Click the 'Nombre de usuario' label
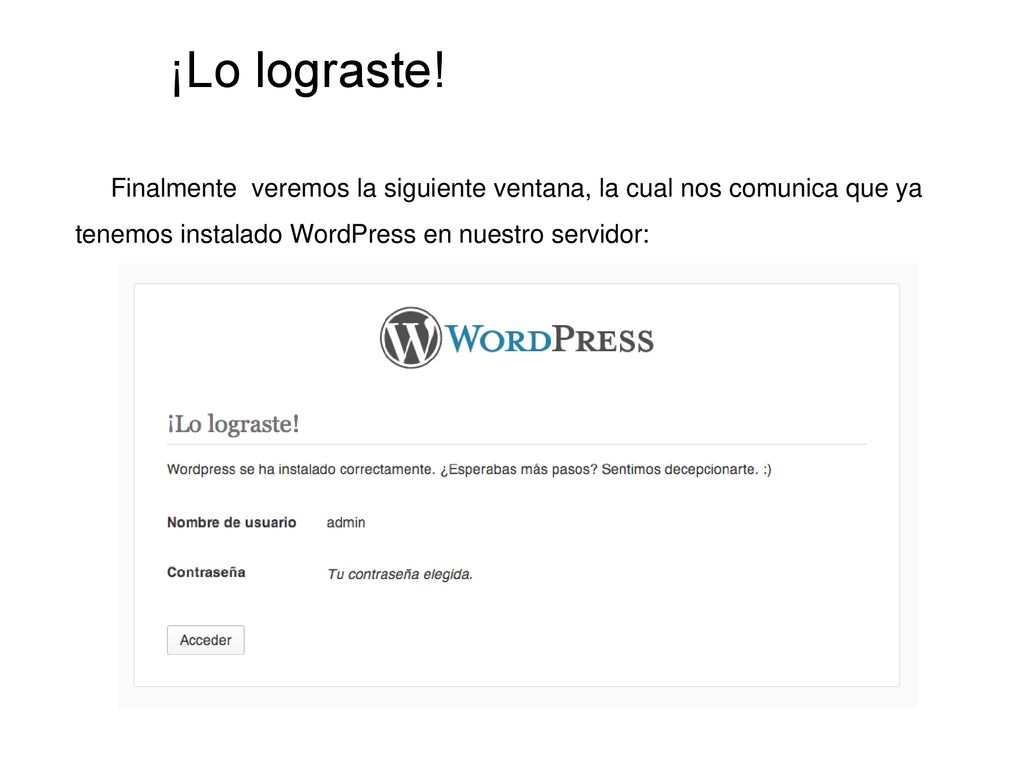This screenshot has height=768, width=1024. tap(232, 522)
